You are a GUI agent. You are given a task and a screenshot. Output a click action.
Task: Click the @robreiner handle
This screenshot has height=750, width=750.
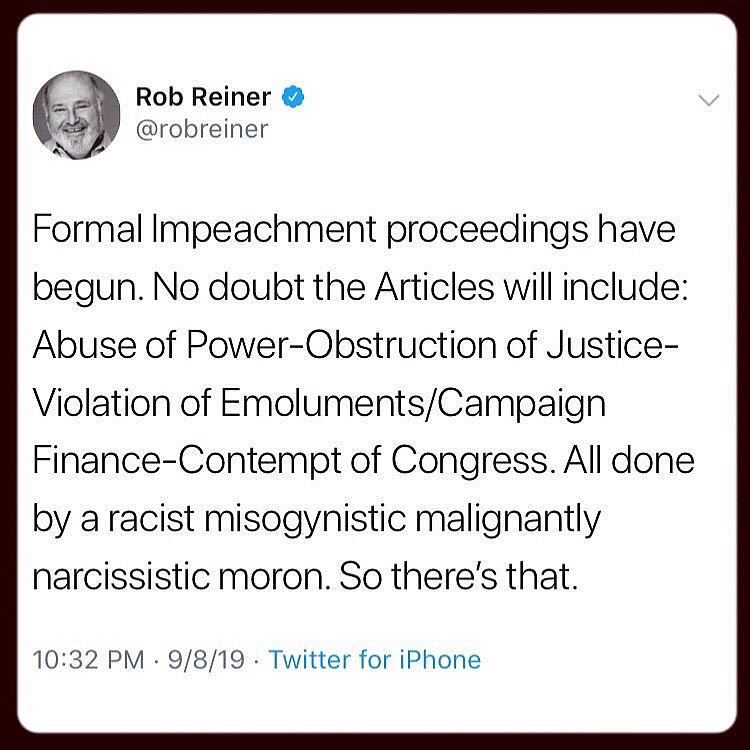pyautogui.click(x=201, y=130)
